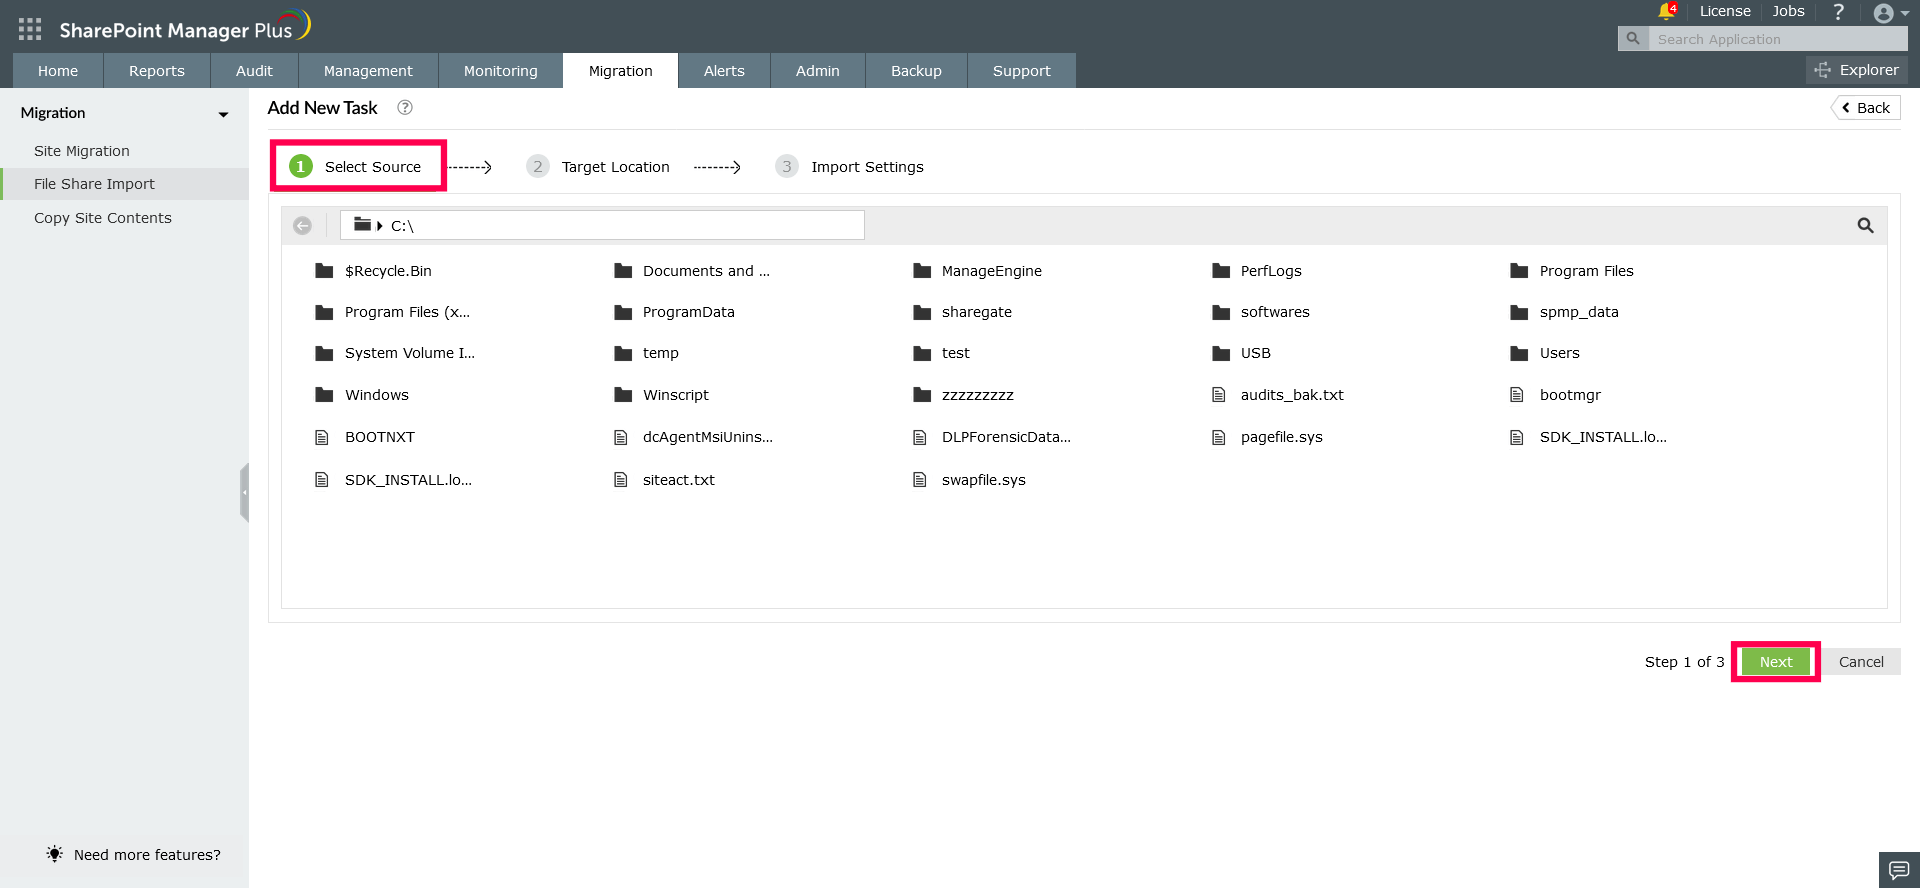Select the Documents and ... folder name
The height and width of the screenshot is (888, 1920).
[706, 271]
